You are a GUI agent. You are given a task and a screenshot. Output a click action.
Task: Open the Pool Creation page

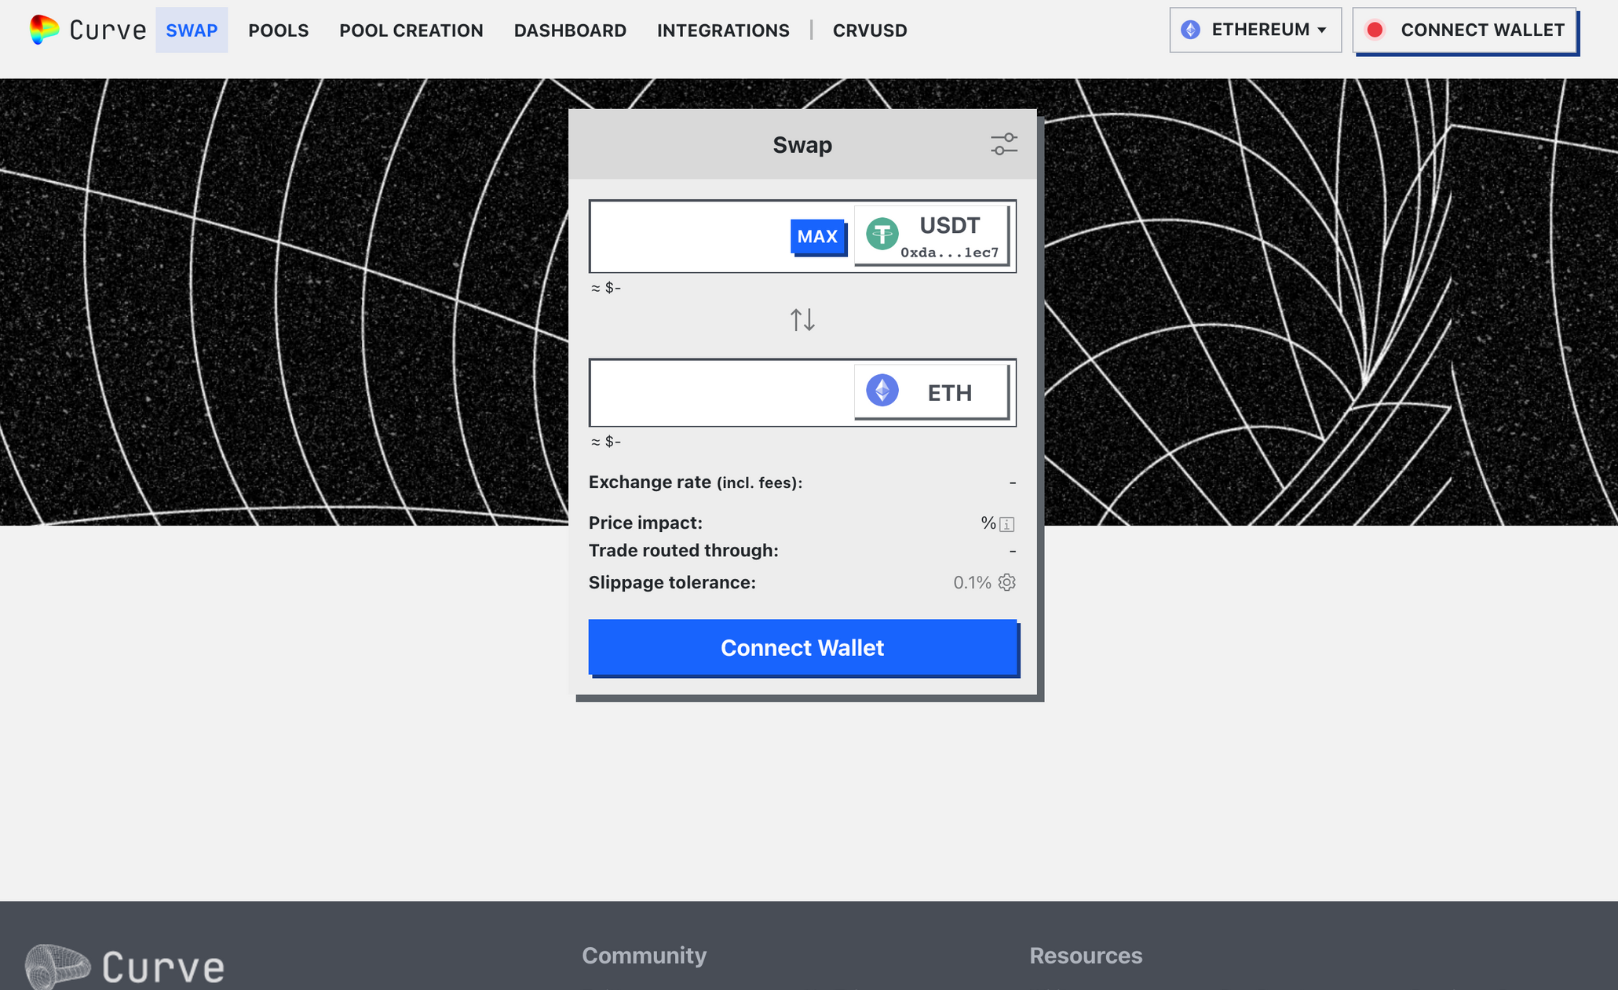pyautogui.click(x=411, y=30)
